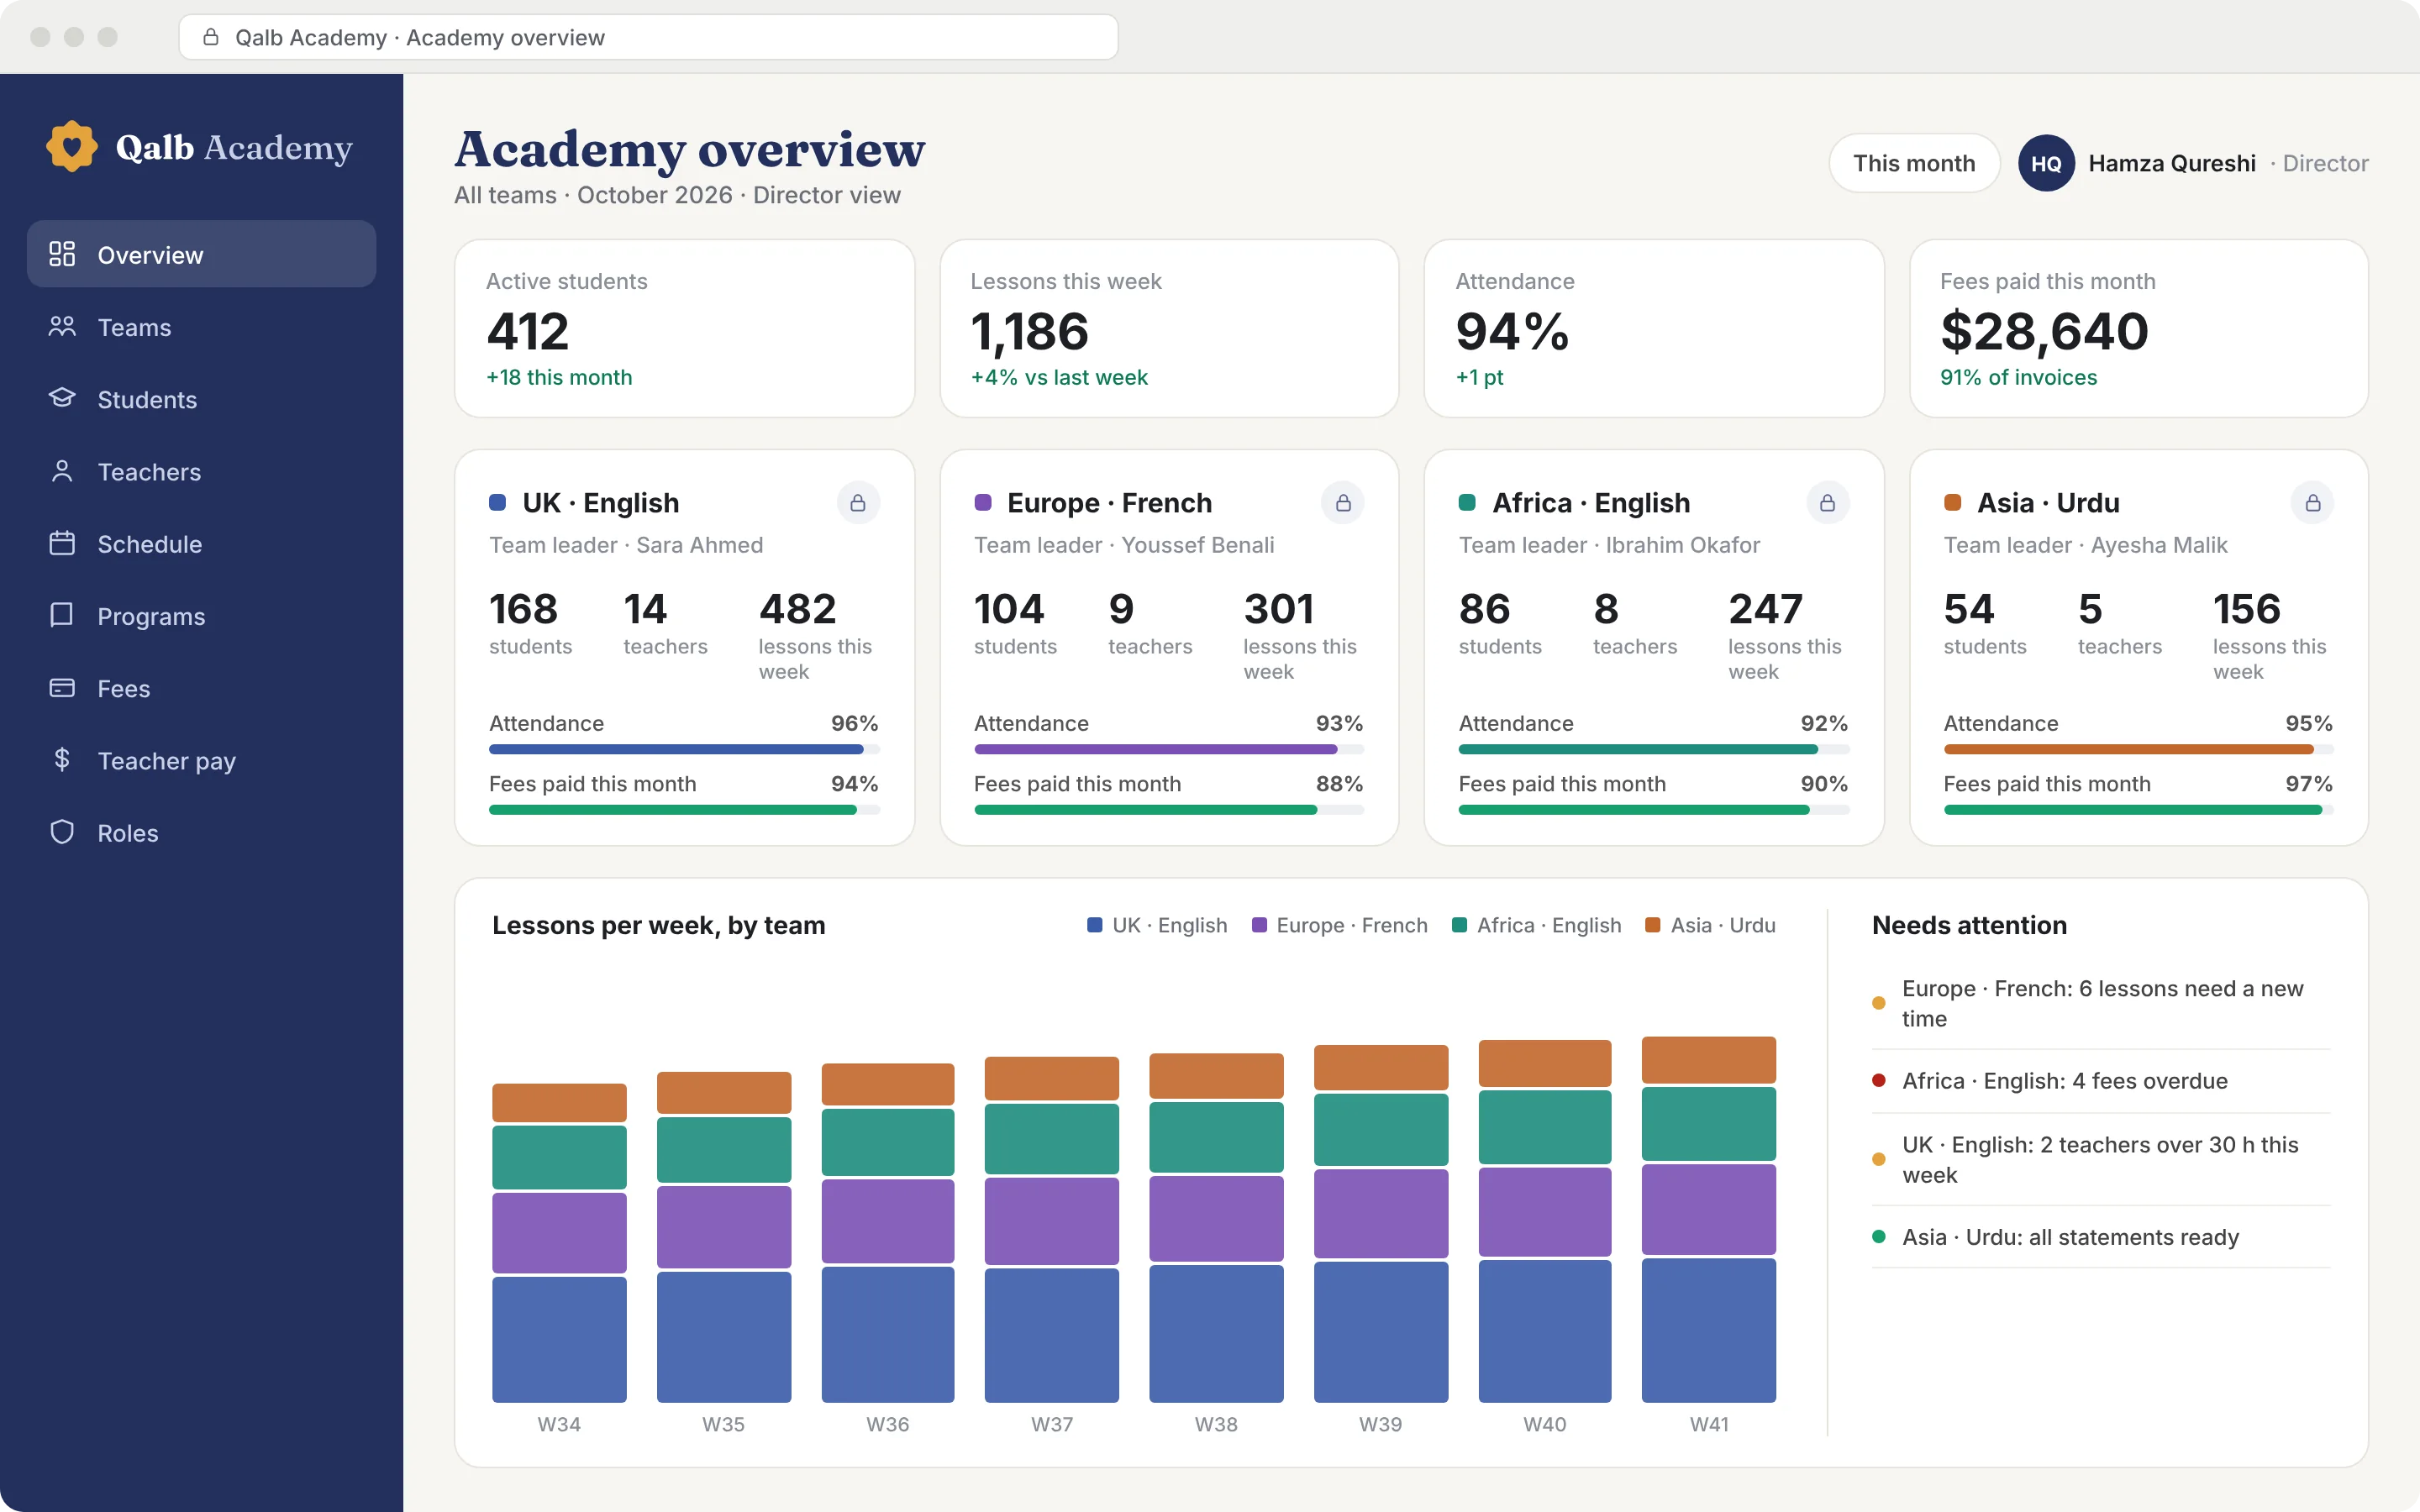
Task: Open alert 'Asia · Urdu: all statements ready'
Action: [2101, 1237]
